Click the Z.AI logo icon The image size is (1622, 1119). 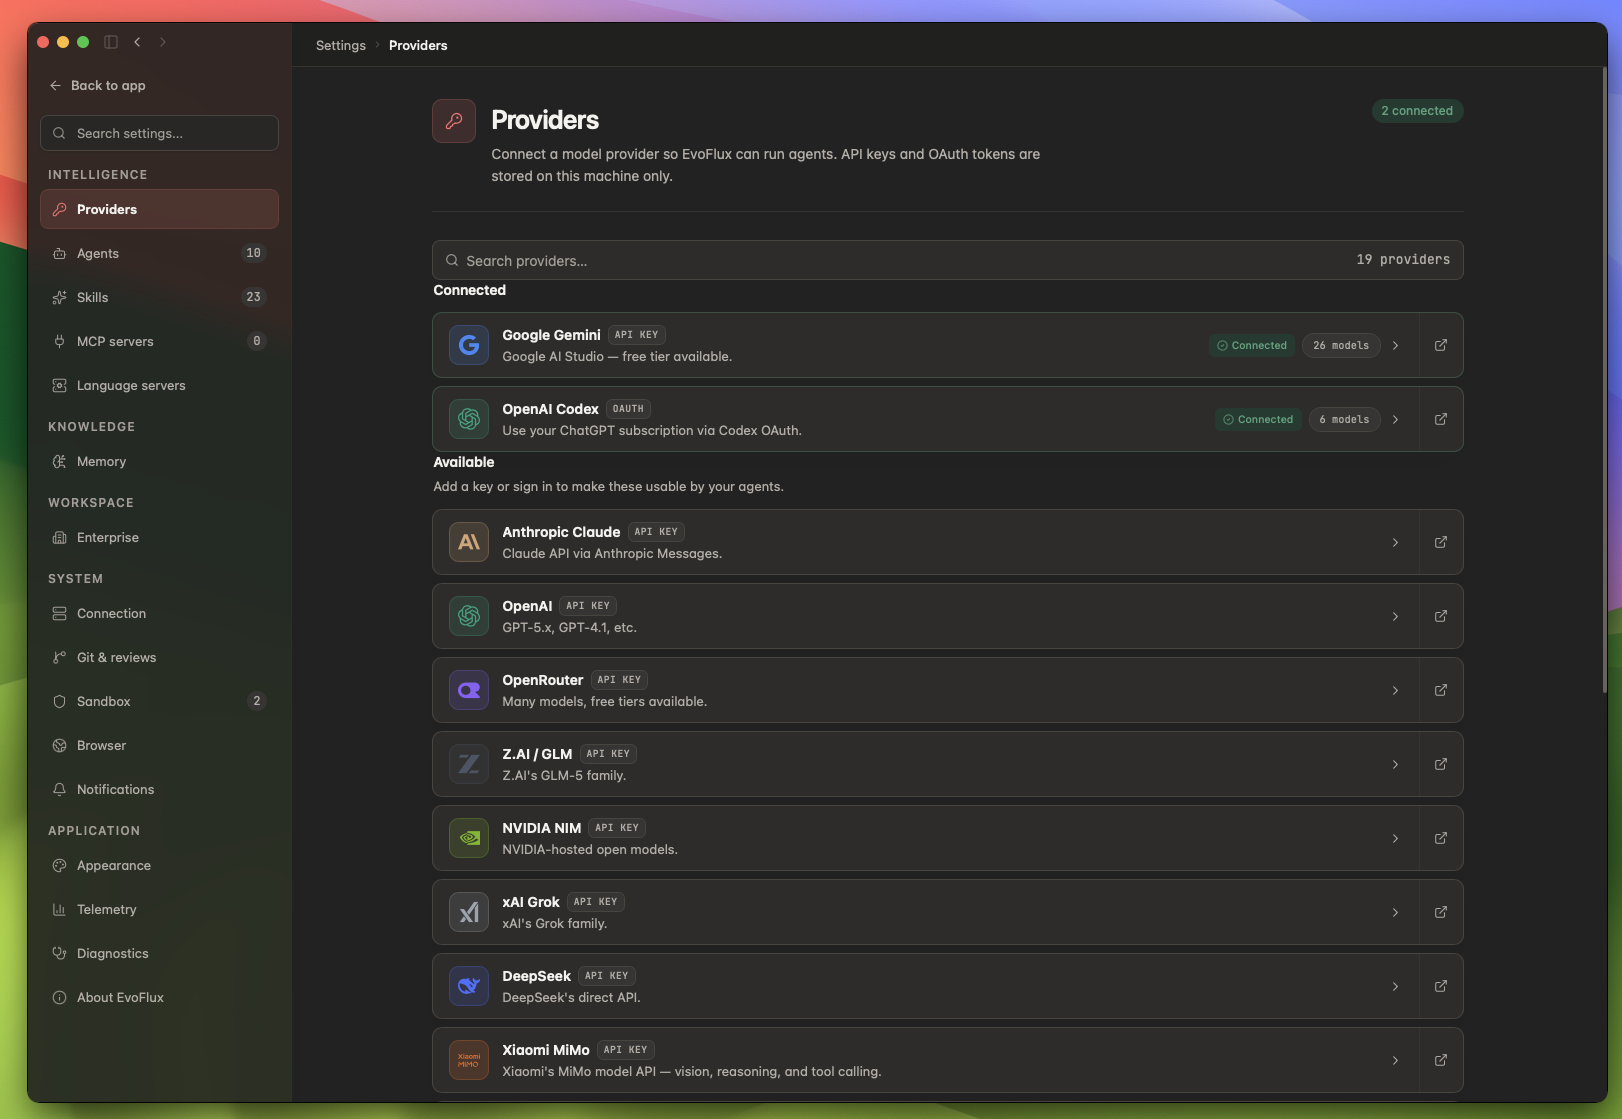coord(468,764)
